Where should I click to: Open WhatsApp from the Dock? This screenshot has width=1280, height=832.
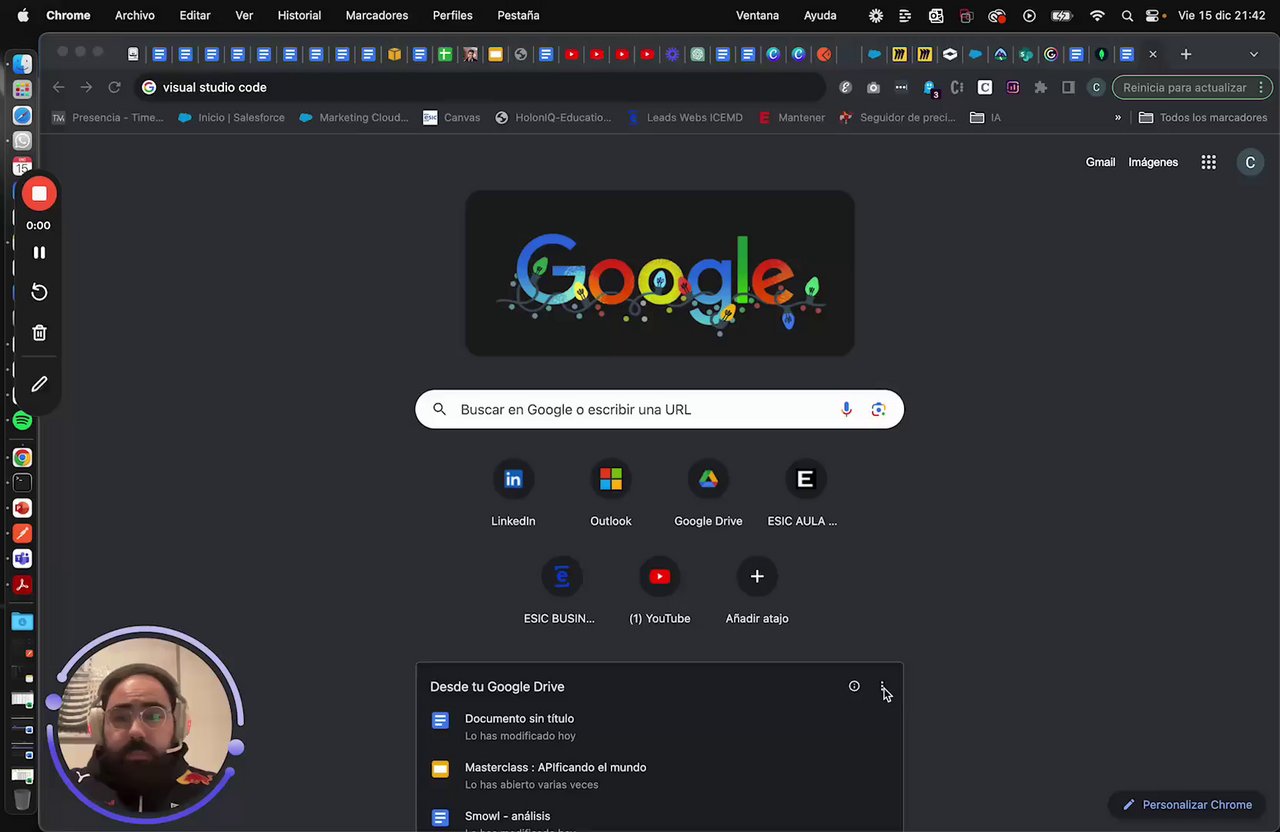click(x=22, y=141)
